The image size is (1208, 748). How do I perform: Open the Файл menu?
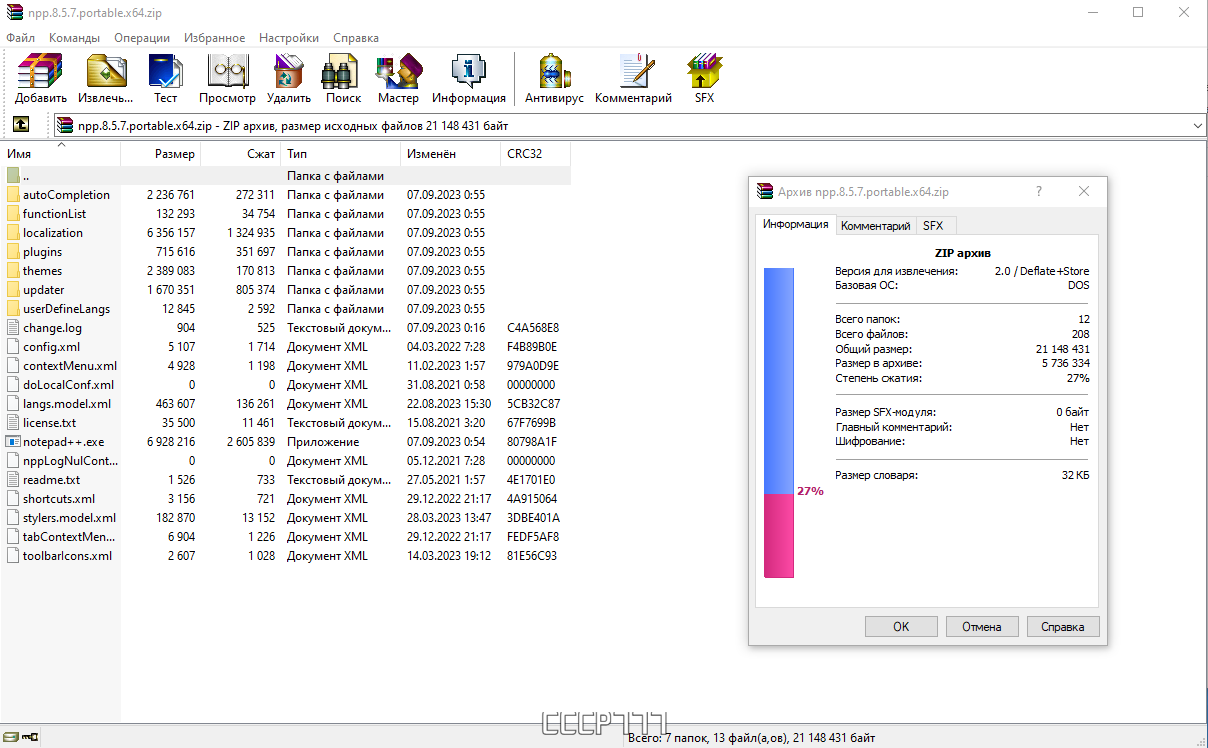[20, 38]
